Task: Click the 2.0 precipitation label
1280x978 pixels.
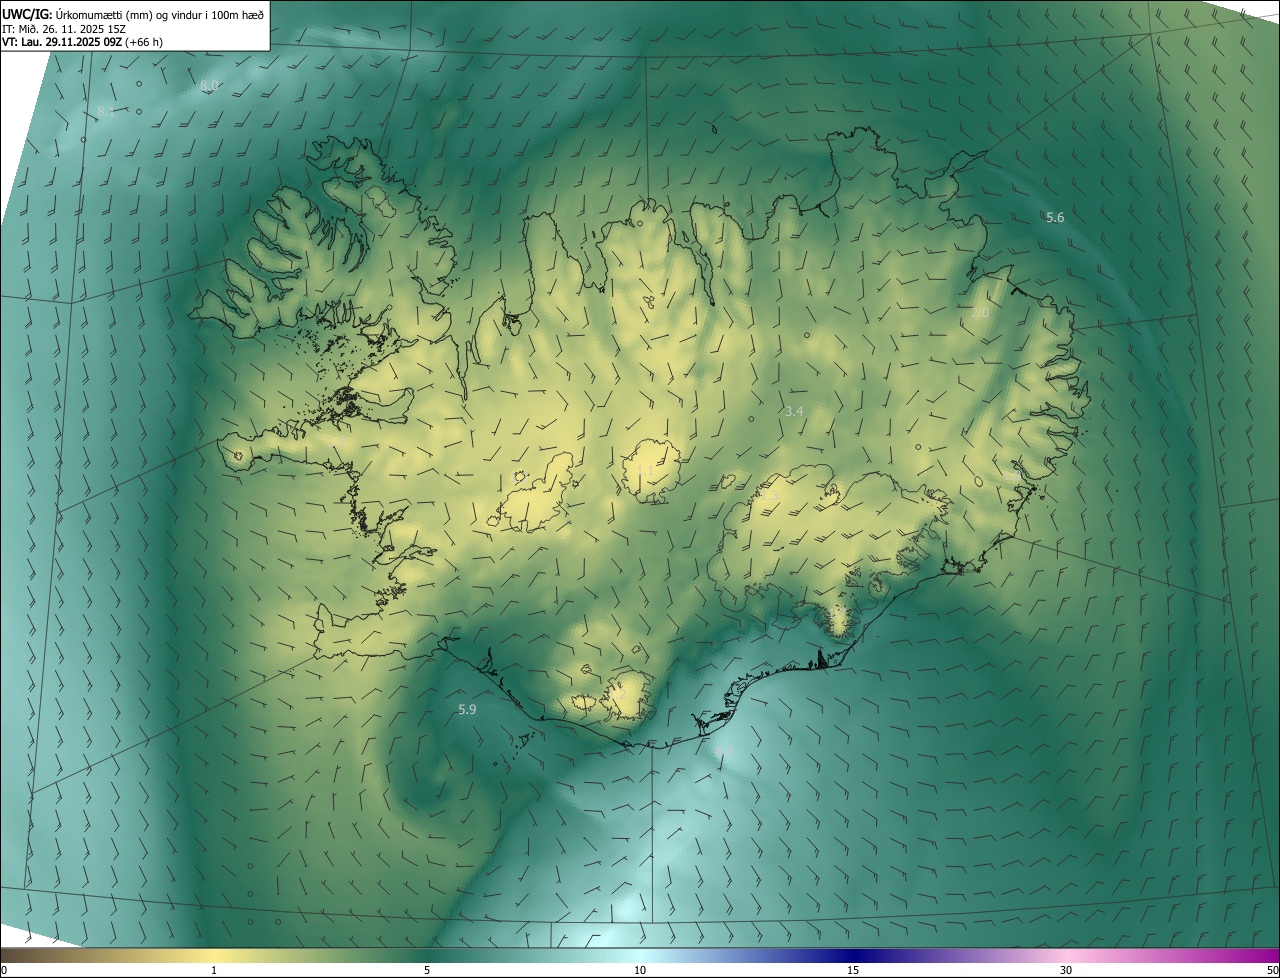Action: [980, 313]
